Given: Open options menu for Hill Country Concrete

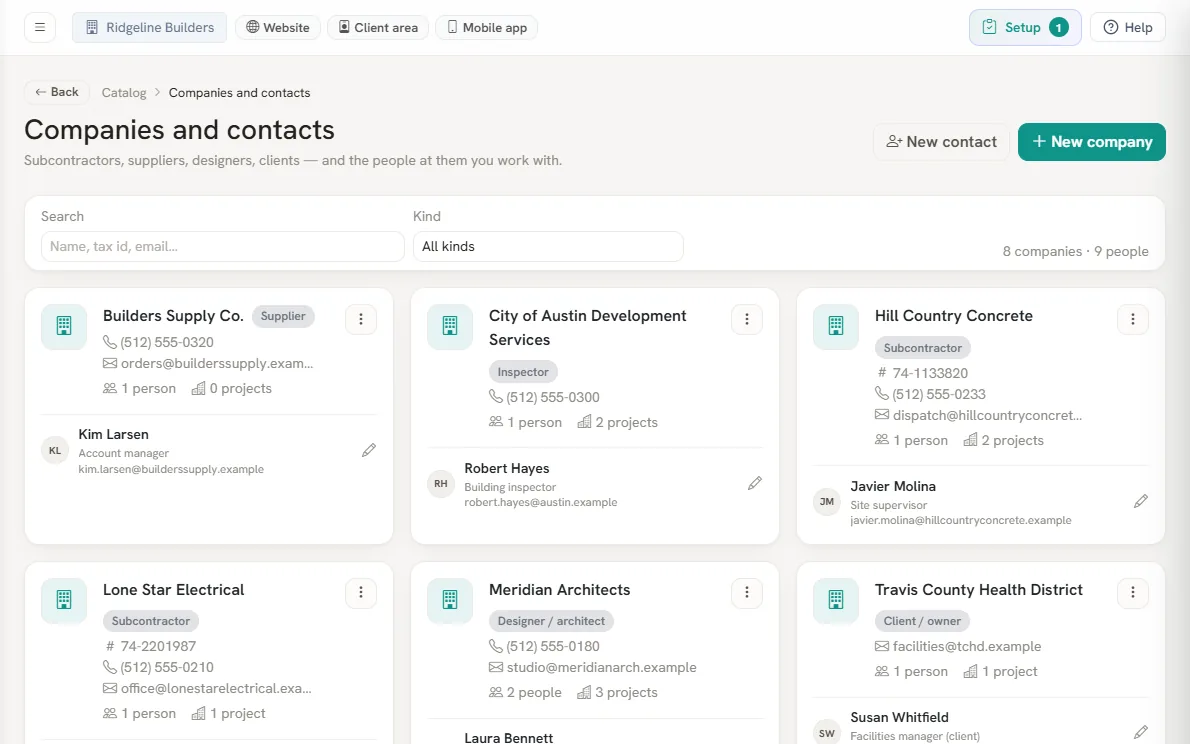Looking at the screenshot, I should pyautogui.click(x=1133, y=319).
